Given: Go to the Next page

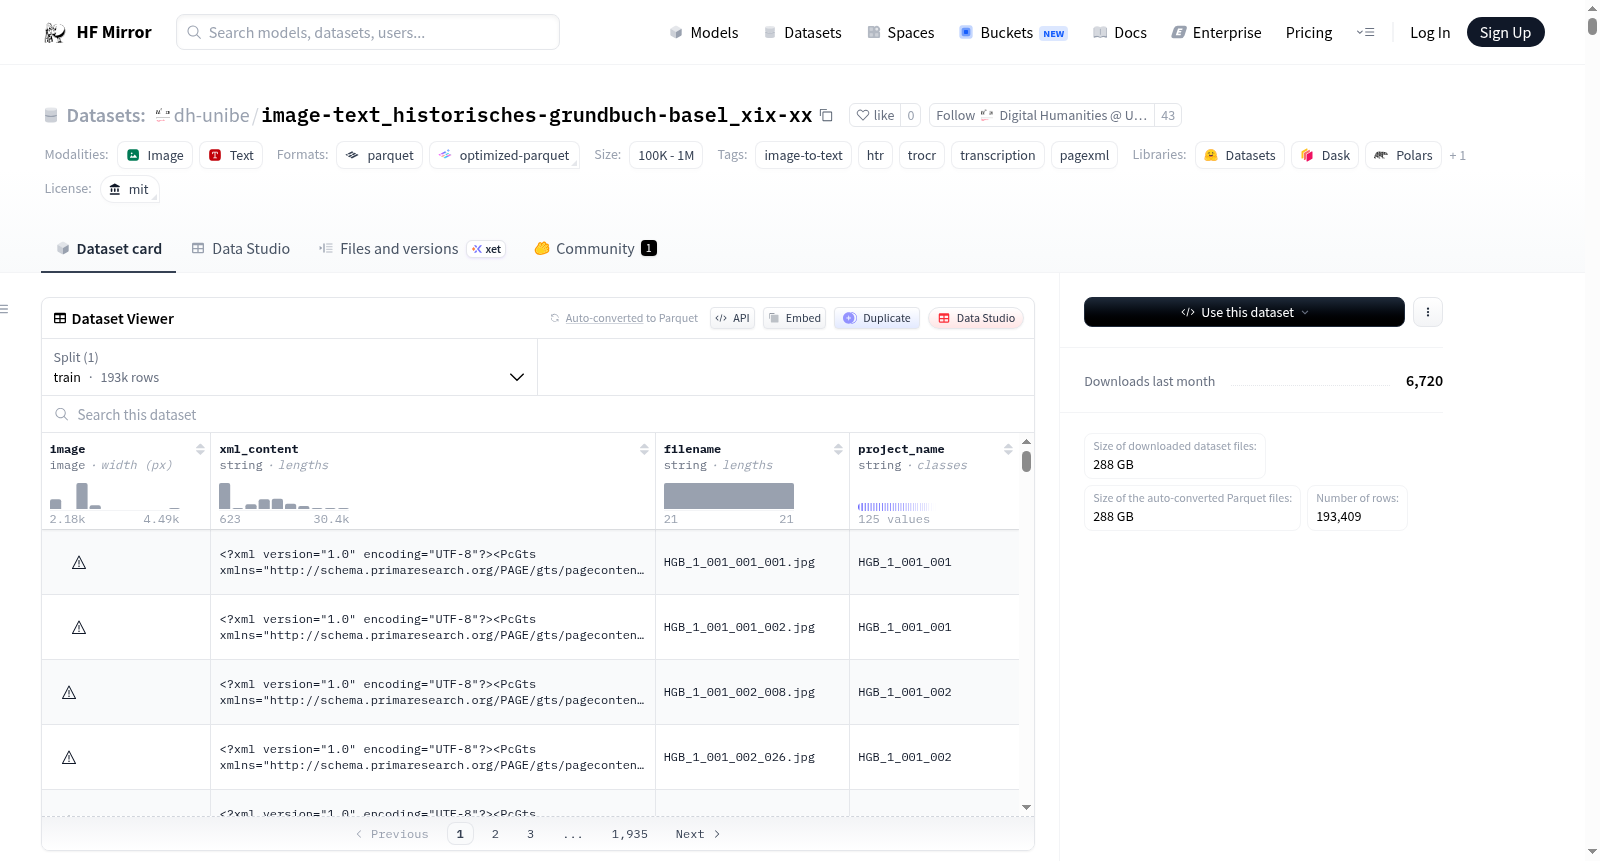Looking at the screenshot, I should pos(698,834).
